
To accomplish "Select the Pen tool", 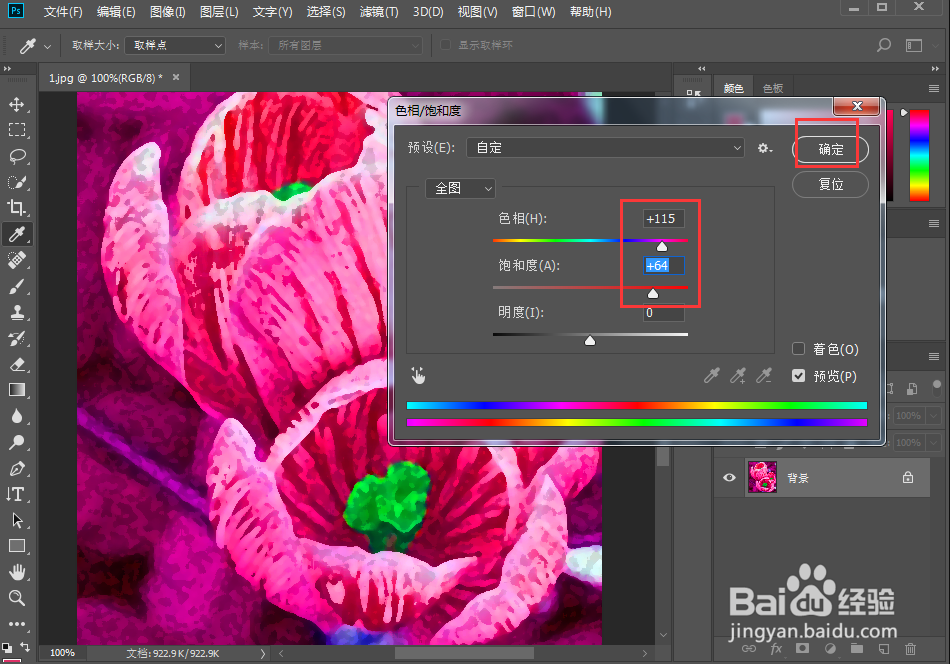I will pyautogui.click(x=16, y=468).
